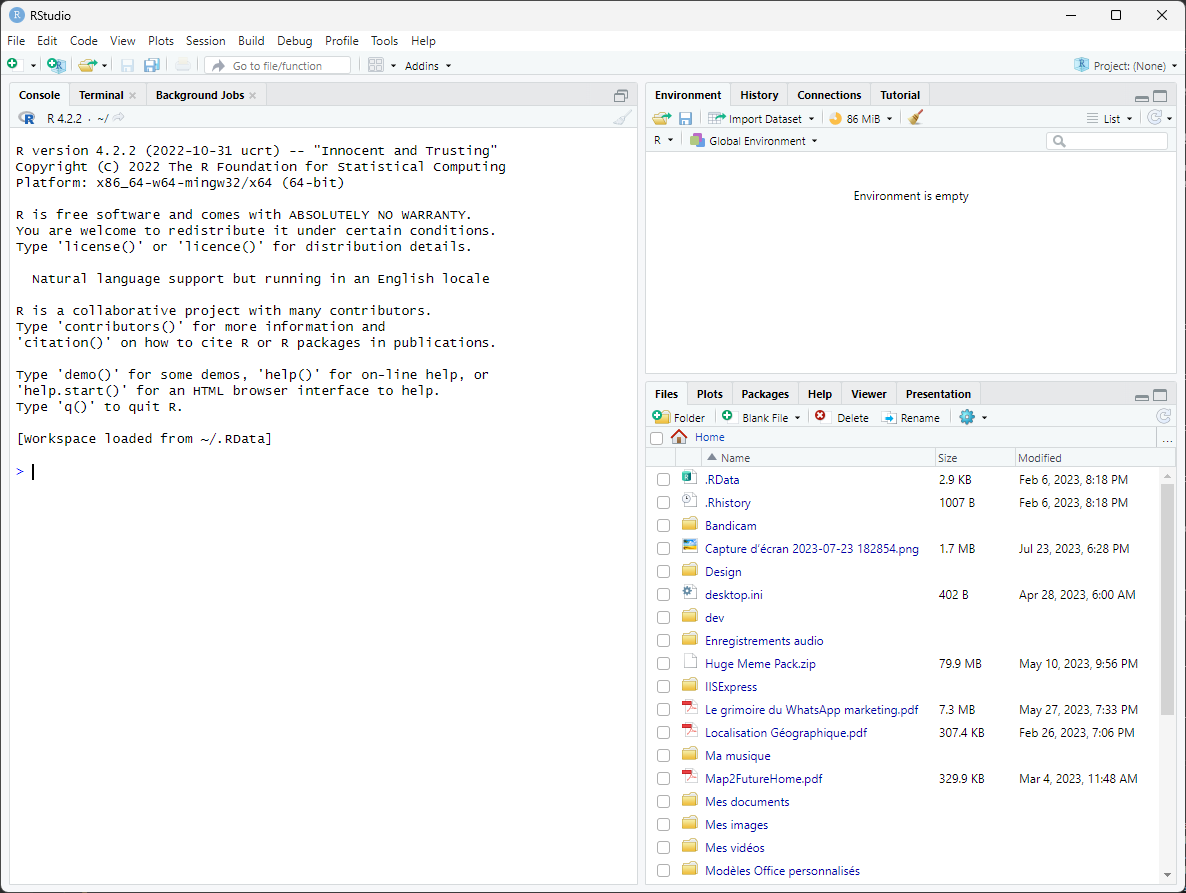Screen dimensions: 1186x893
Task: Switch to the History tab
Action: (759, 95)
